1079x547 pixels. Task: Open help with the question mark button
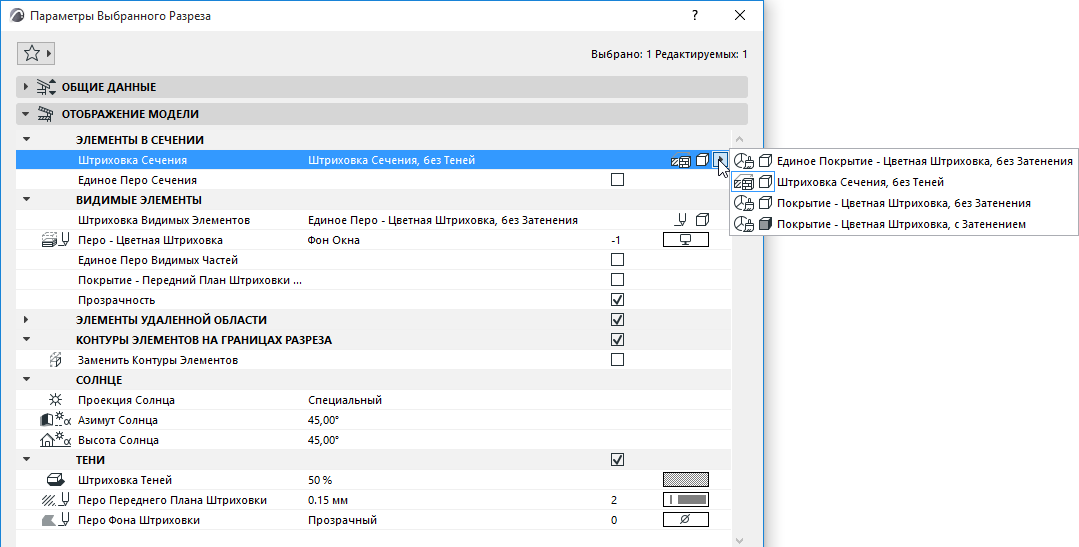[x=695, y=15]
